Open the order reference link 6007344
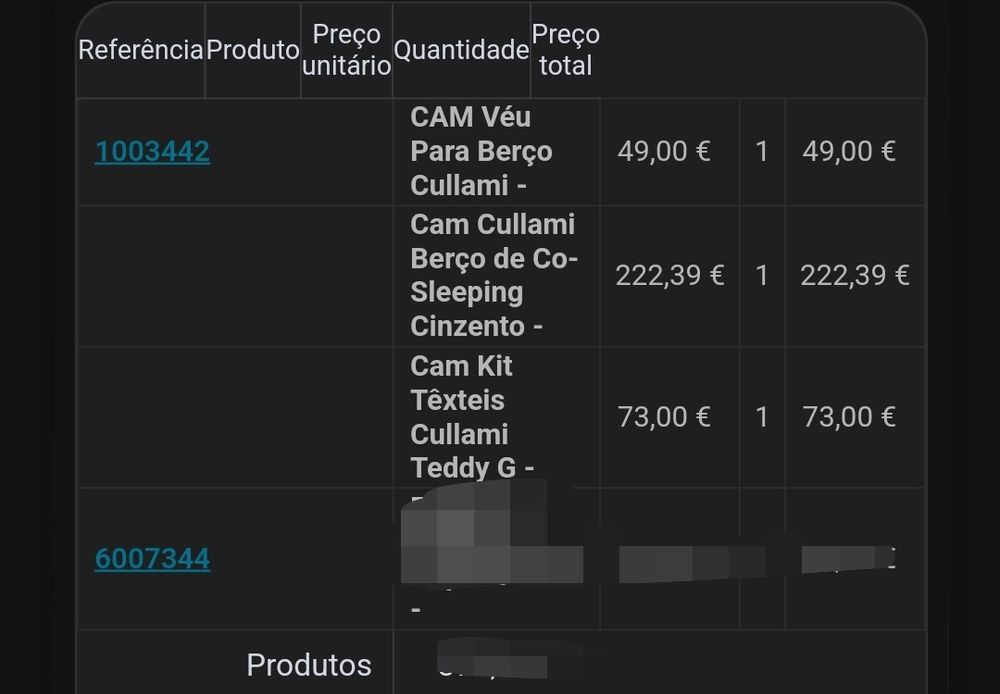 (152, 559)
